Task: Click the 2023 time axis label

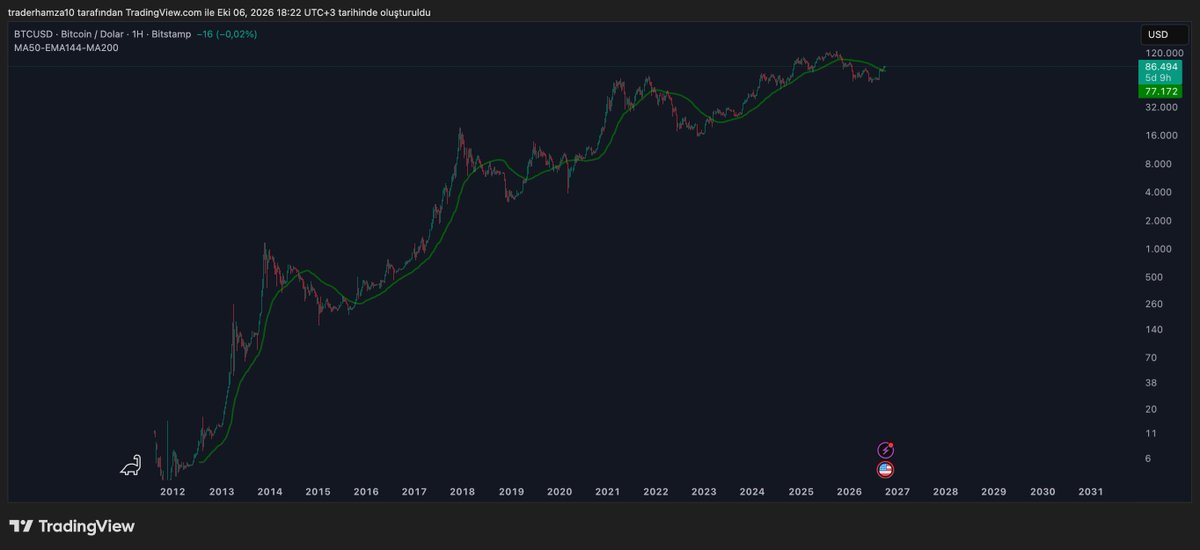Action: tap(704, 492)
